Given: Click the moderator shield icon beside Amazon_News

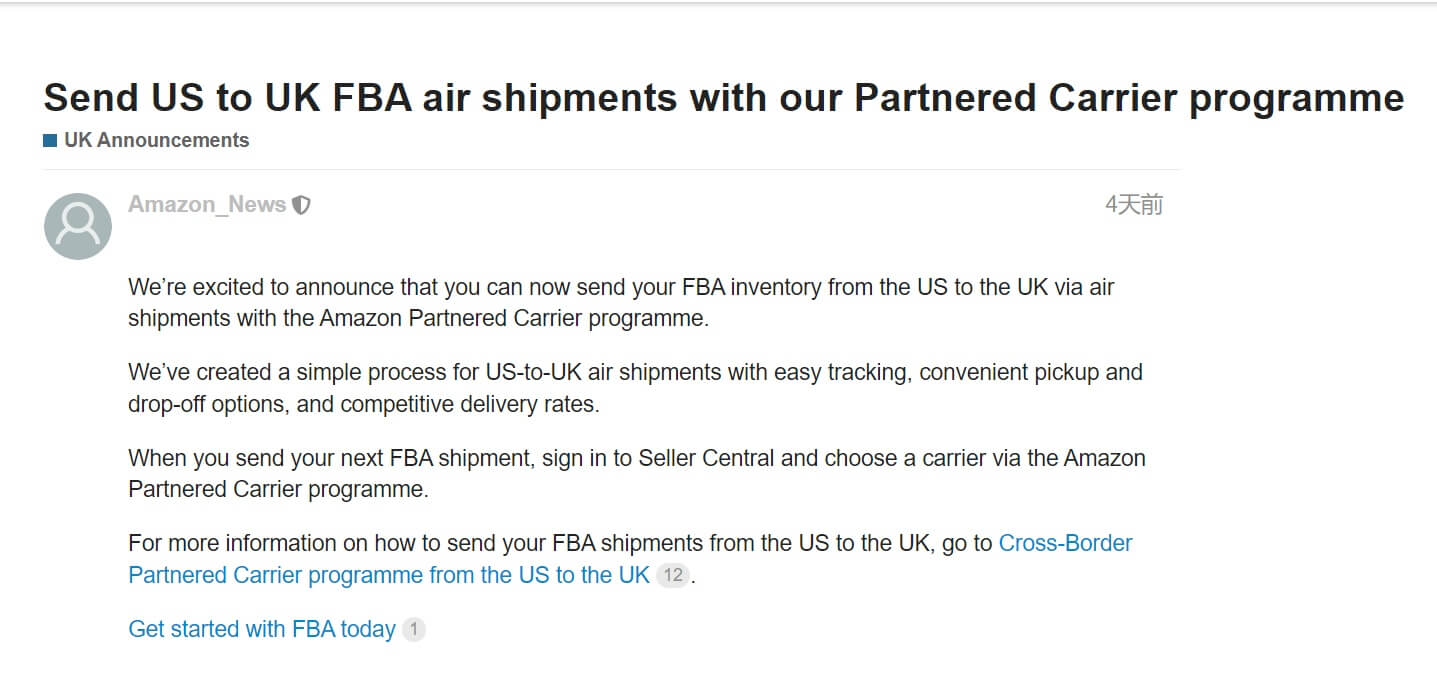Looking at the screenshot, I should [301, 205].
